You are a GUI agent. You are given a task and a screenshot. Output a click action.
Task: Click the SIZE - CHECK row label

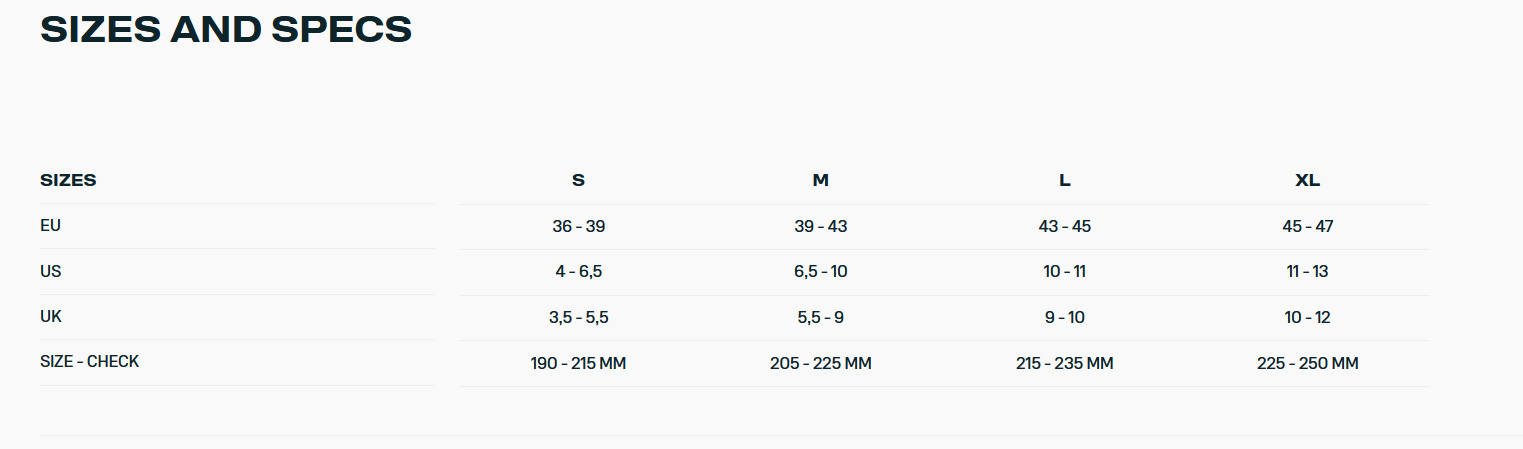tap(90, 362)
